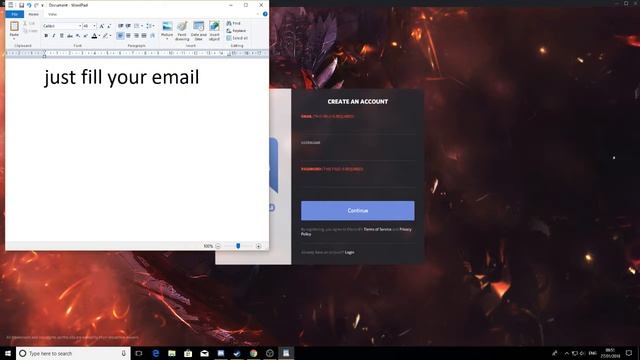Open text color dropdown arrow
The width and height of the screenshot is (640, 360).
click(x=99, y=36)
